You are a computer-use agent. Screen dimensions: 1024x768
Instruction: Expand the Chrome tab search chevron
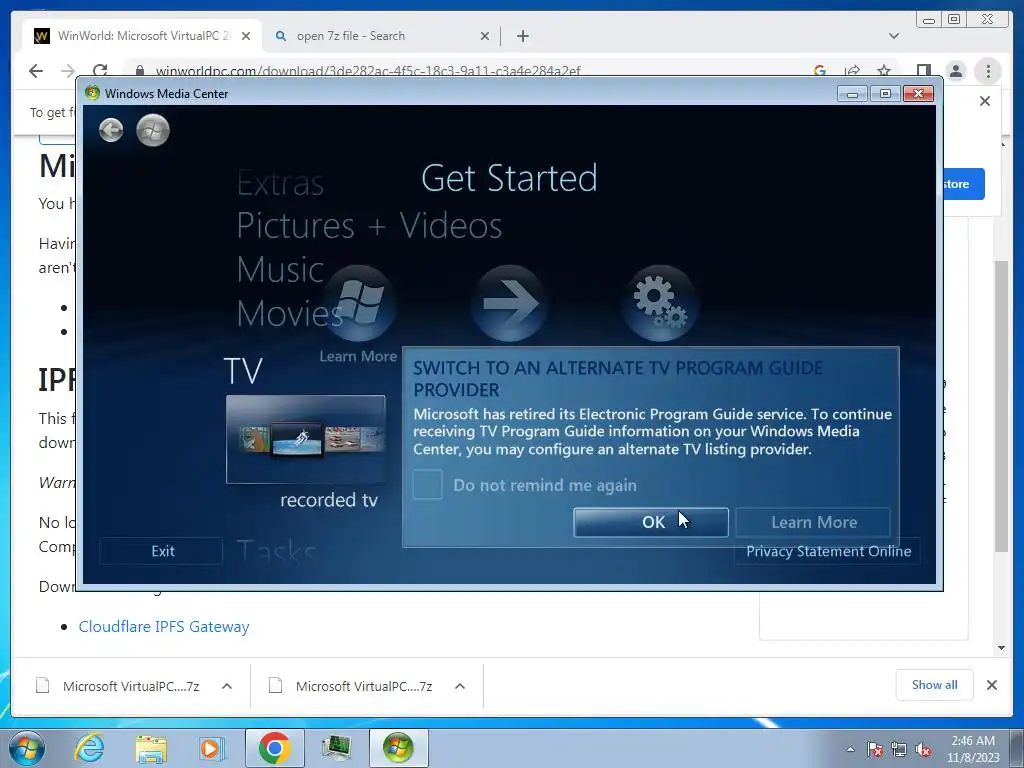pyautogui.click(x=894, y=36)
